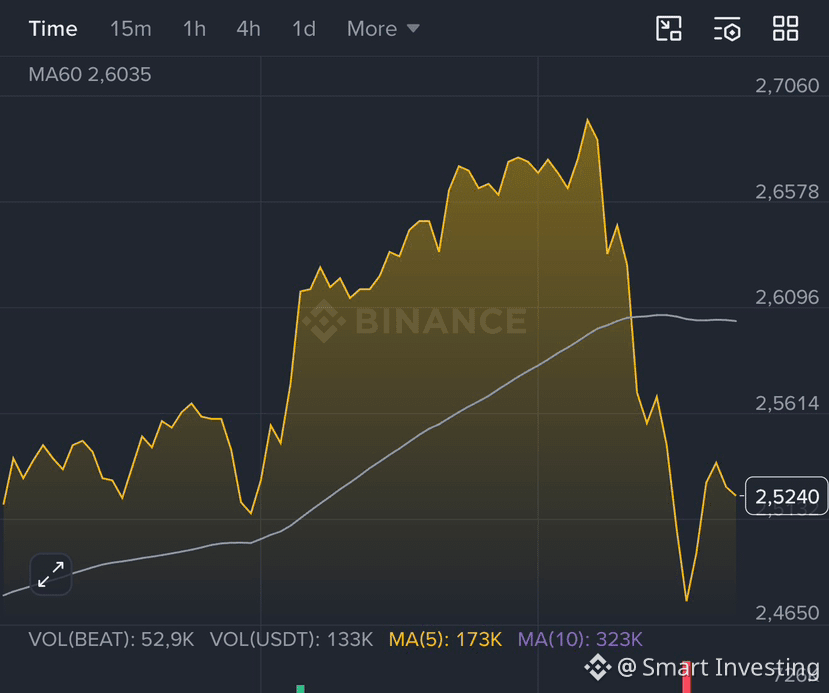Click the picture-in-picture chart icon
Viewport: 829px width, 693px height.
pyautogui.click(x=669, y=29)
